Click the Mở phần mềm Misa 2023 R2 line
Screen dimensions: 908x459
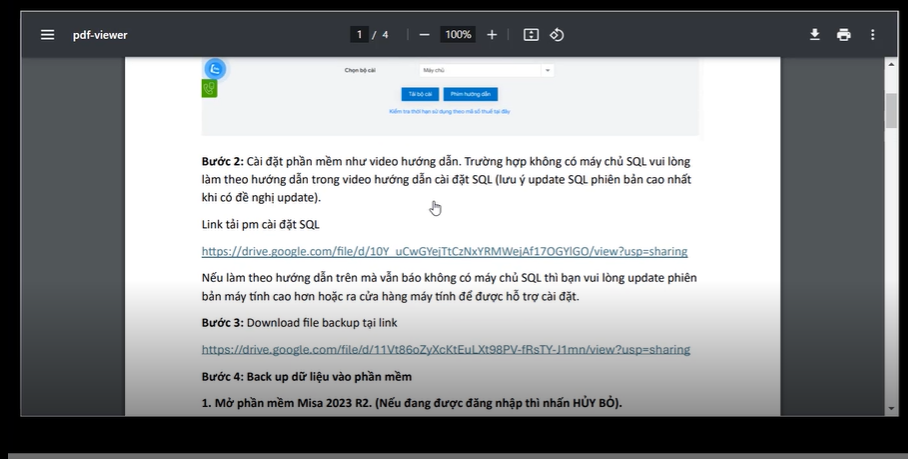(x=412, y=403)
